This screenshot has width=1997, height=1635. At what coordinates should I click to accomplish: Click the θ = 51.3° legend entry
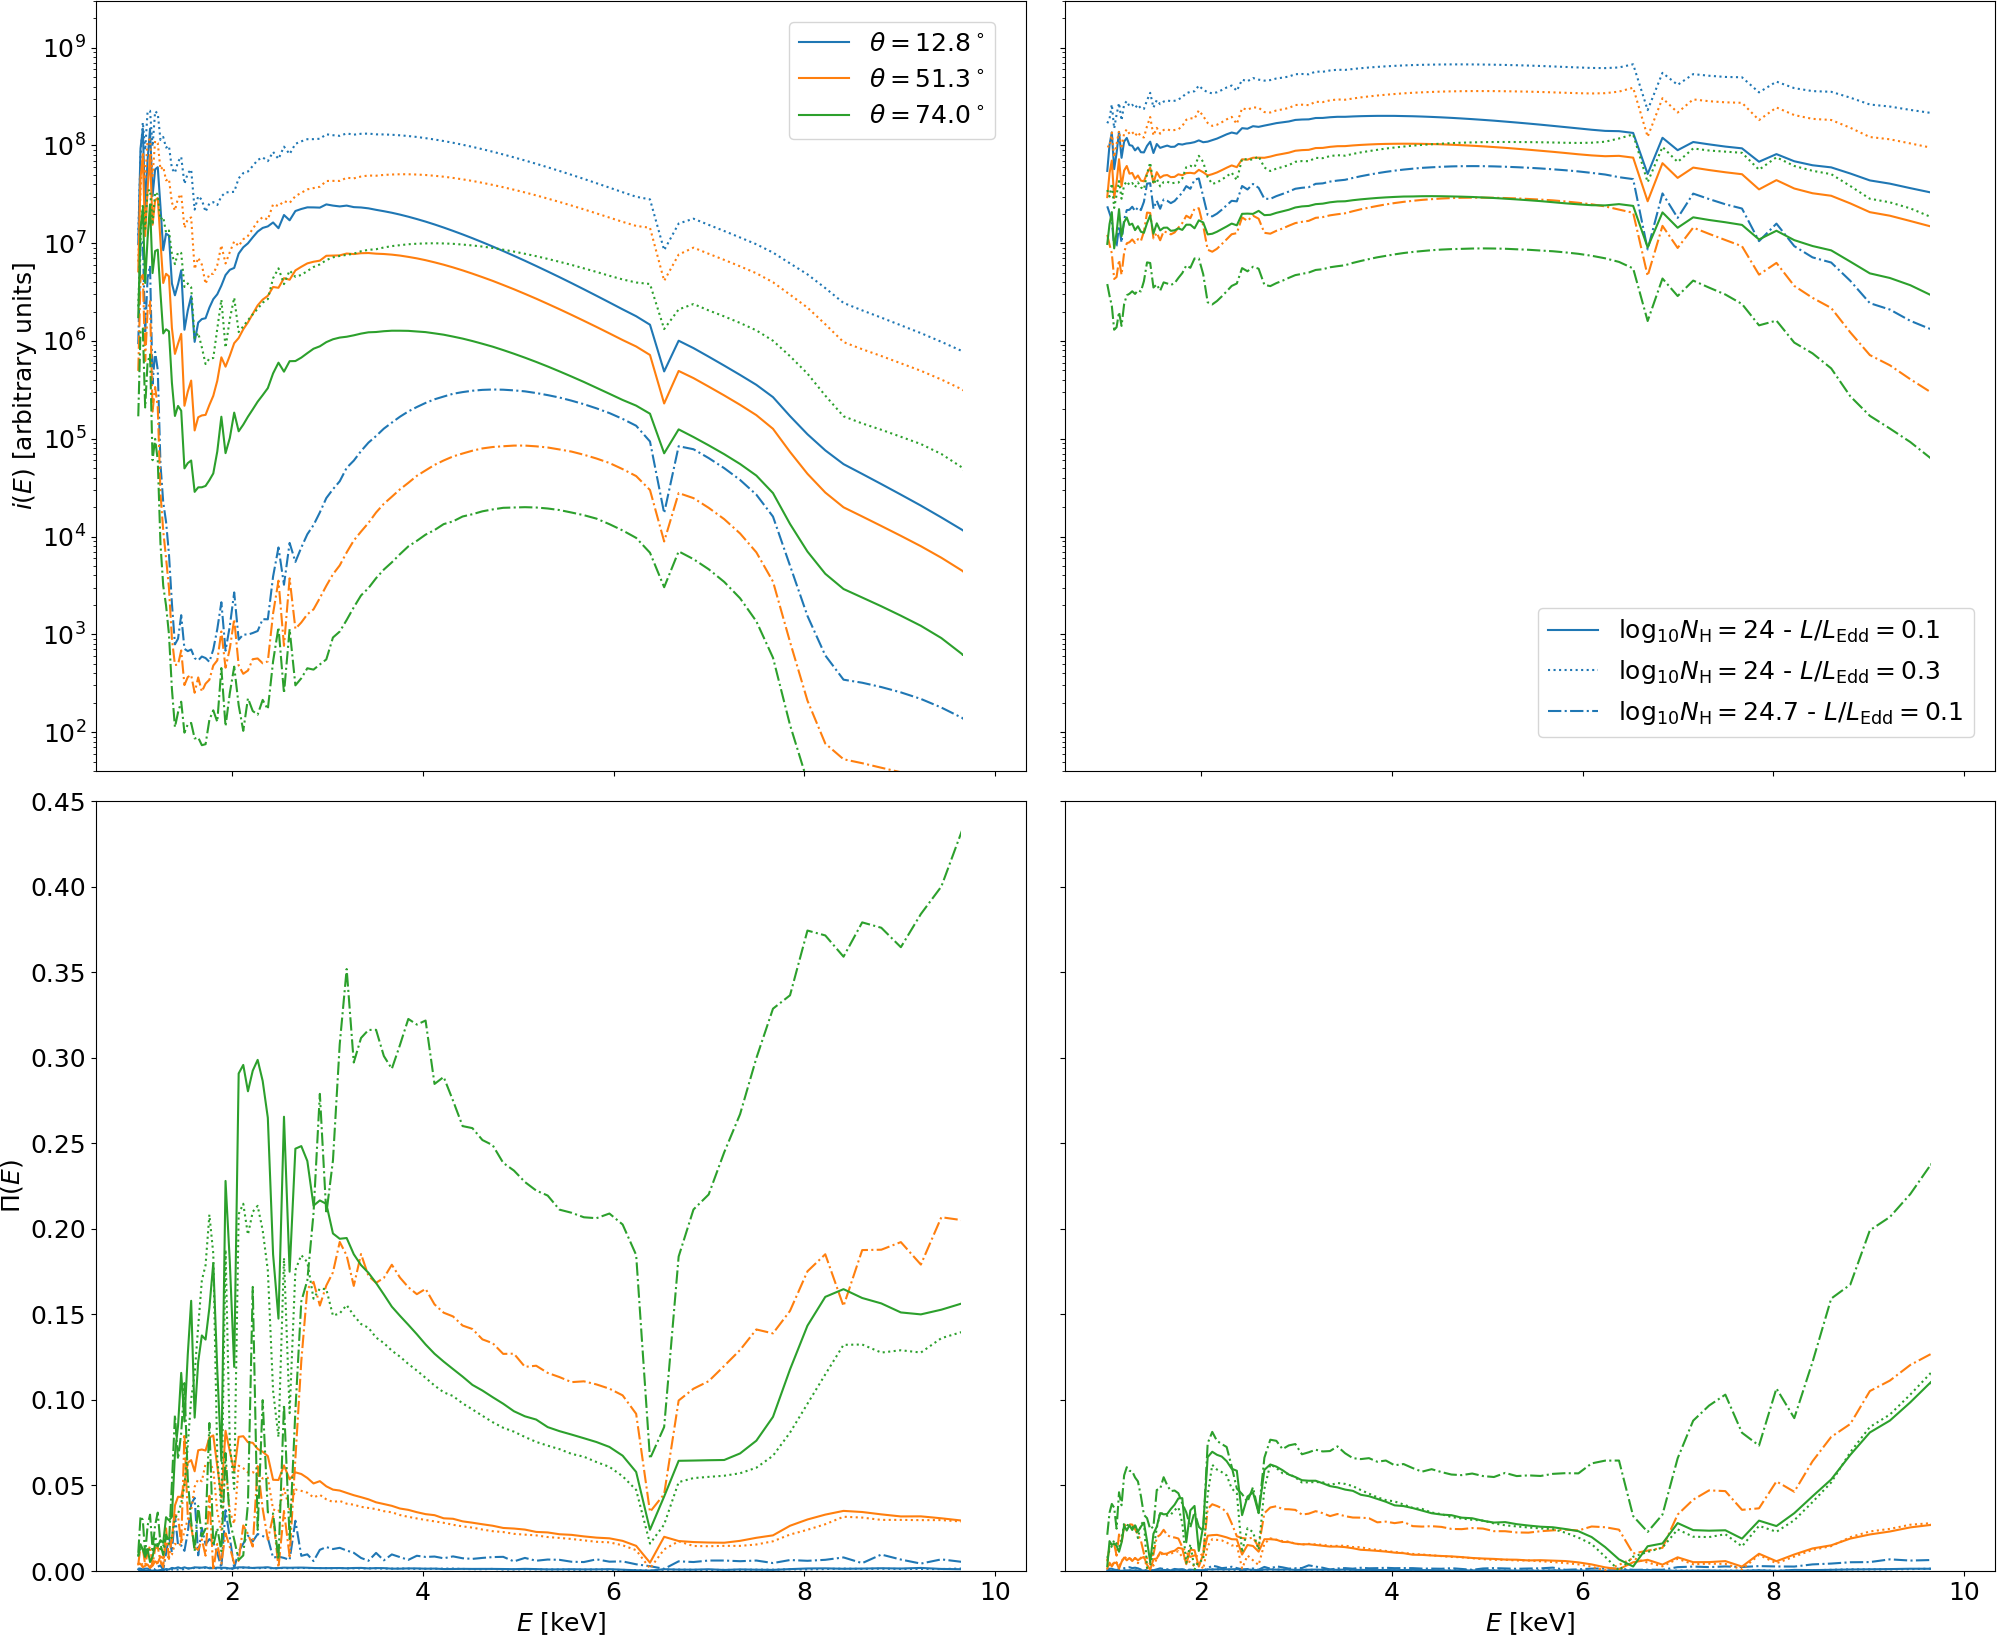point(891,78)
